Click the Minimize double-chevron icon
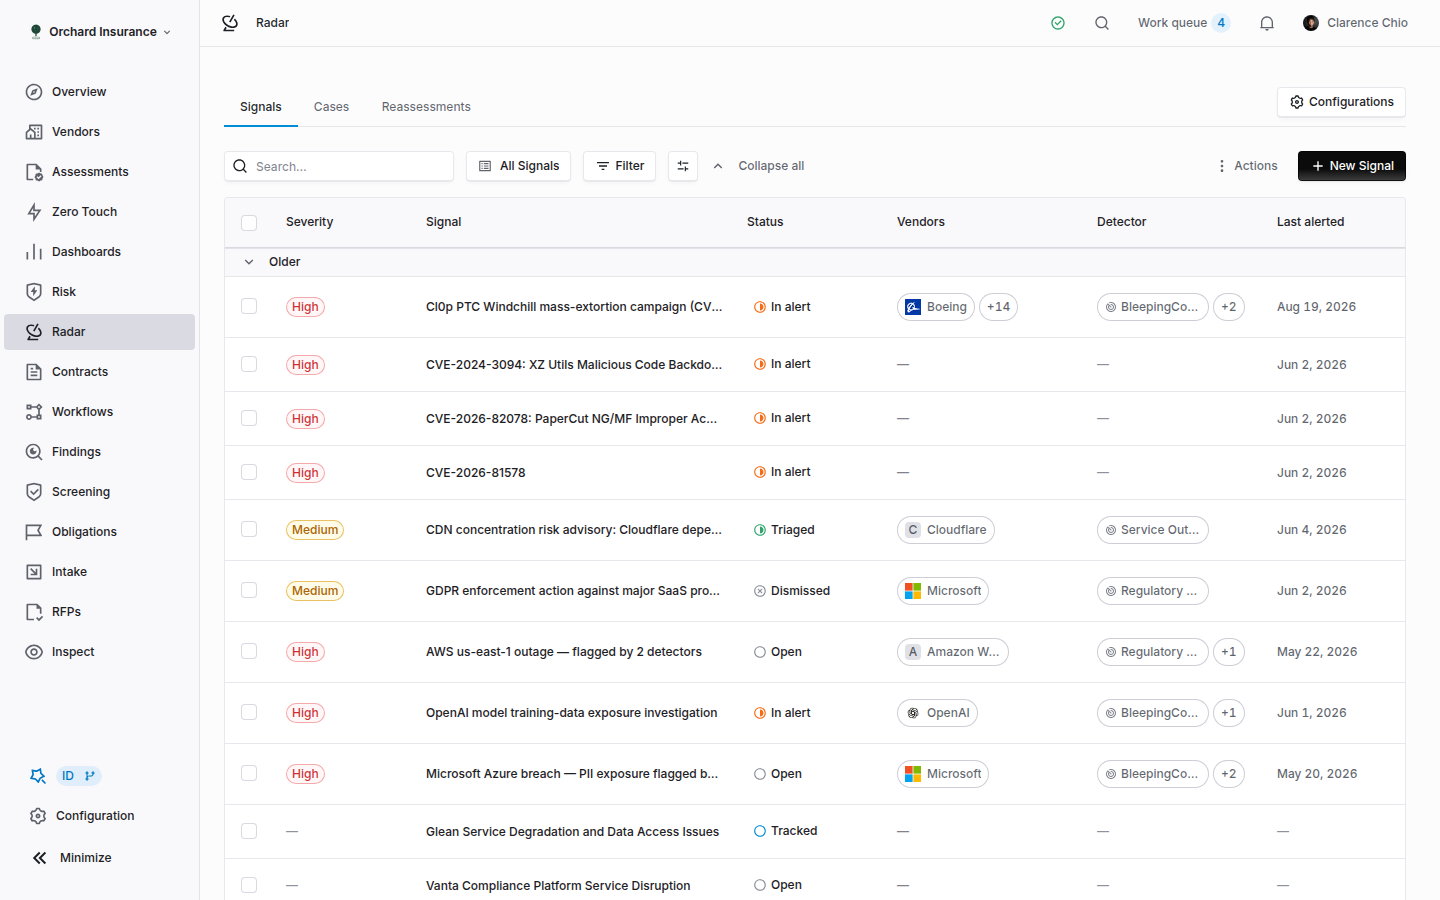1440x900 pixels. [39, 858]
